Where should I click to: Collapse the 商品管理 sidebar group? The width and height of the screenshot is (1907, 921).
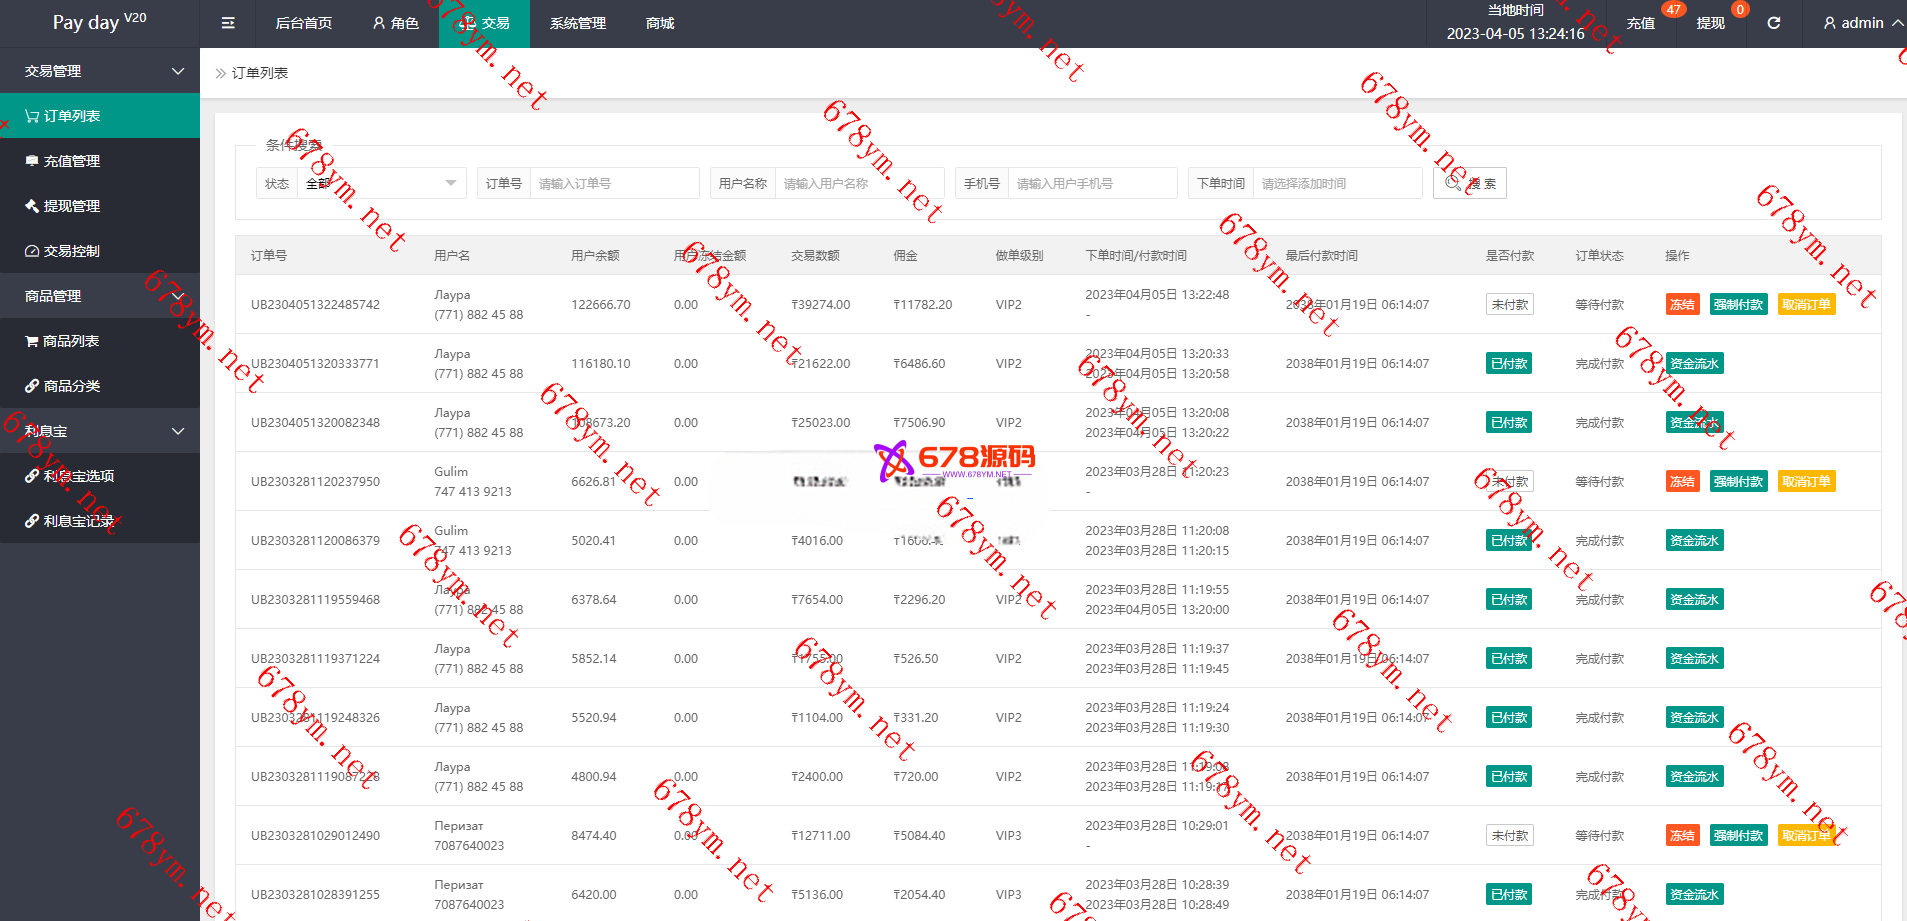[178, 296]
